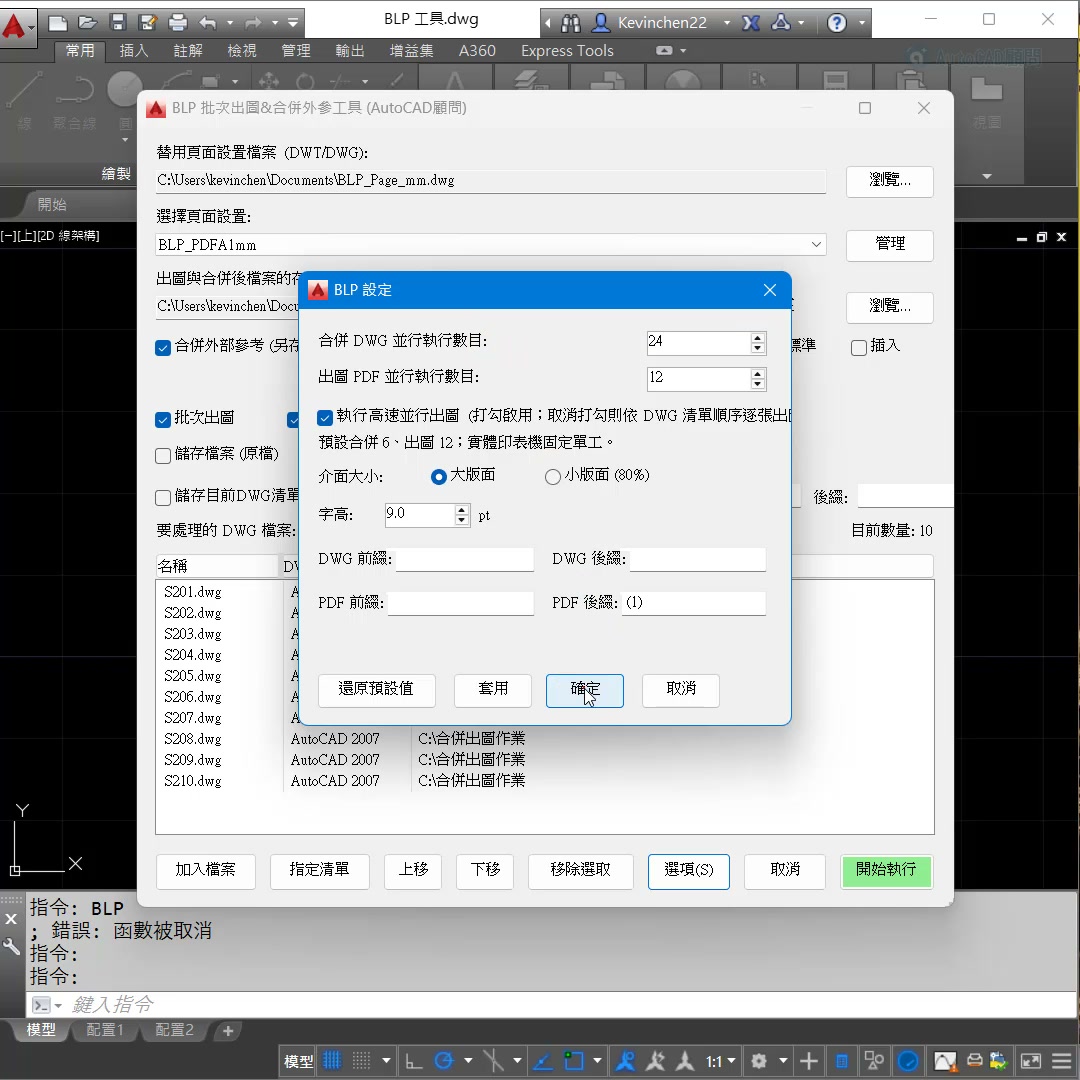Image resolution: width=1080 pixels, height=1080 pixels.
Task: Select S205.dwg in the file list
Action: pyautogui.click(x=193, y=676)
